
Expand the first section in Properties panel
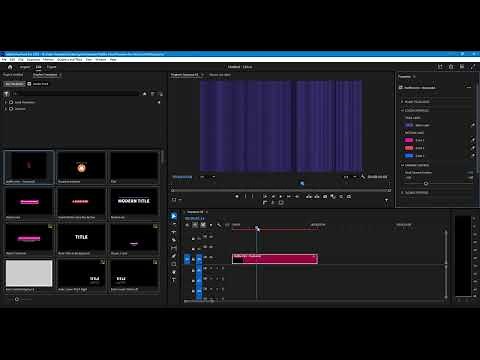[x=402, y=102]
